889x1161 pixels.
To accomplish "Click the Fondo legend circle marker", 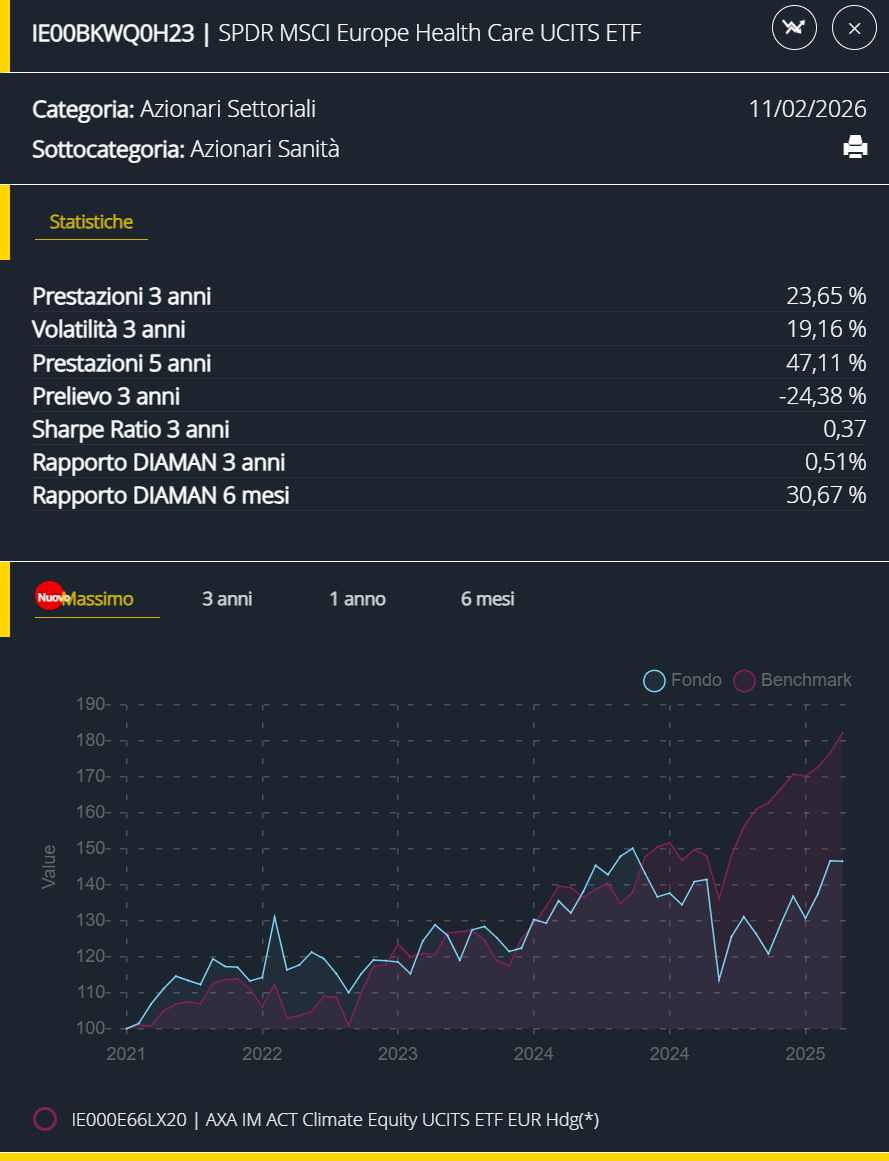I will 654,681.
